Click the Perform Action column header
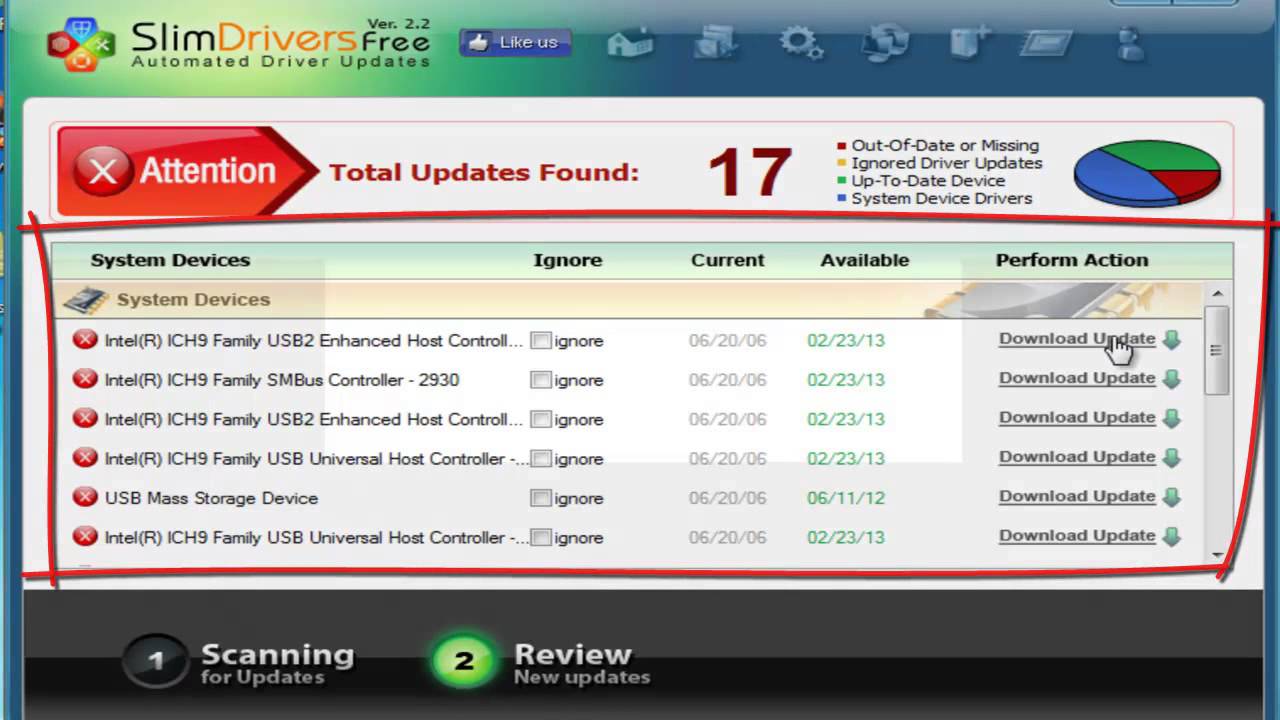 (x=1071, y=260)
